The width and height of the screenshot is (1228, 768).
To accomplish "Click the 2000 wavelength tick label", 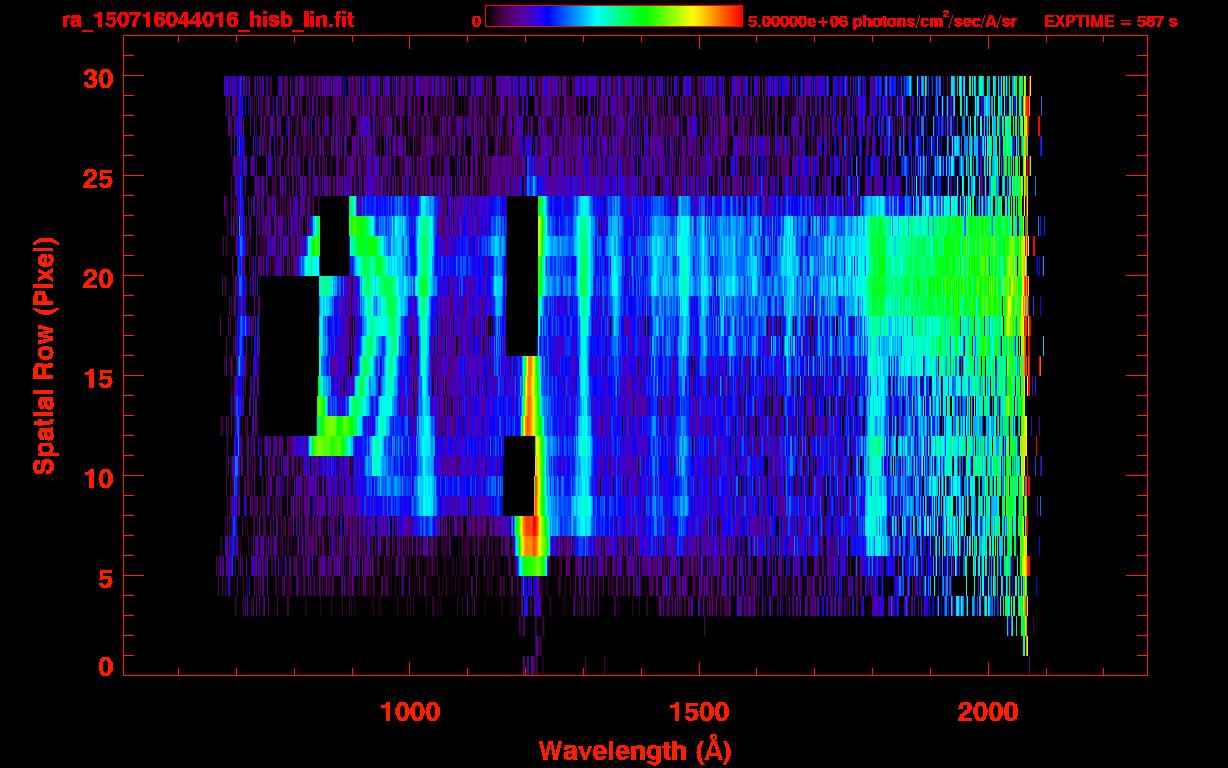I will coord(988,712).
